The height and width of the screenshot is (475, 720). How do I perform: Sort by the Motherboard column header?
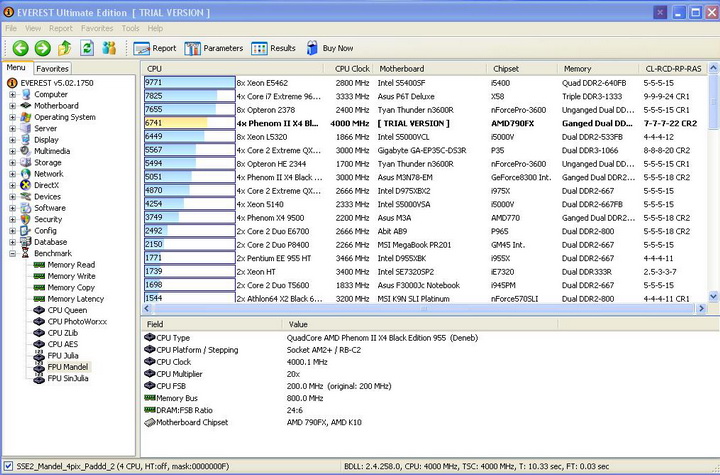tap(430, 69)
